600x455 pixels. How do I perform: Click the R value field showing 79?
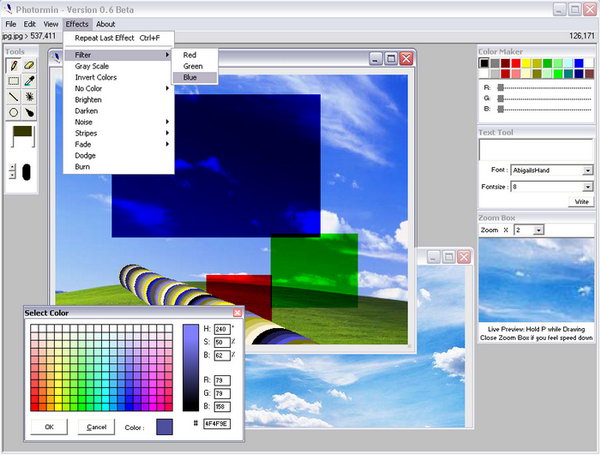[x=222, y=380]
